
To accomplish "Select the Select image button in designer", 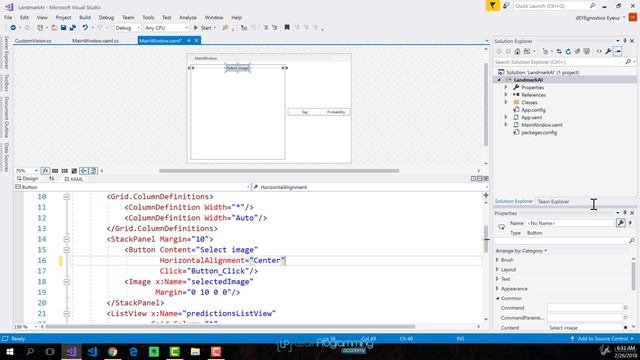I will (x=238, y=68).
